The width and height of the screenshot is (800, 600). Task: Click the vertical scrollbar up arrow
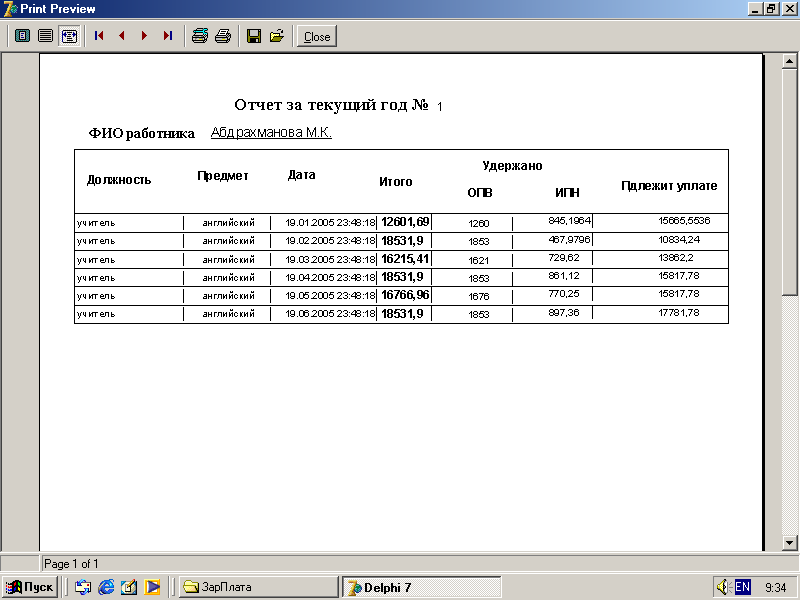(789, 62)
